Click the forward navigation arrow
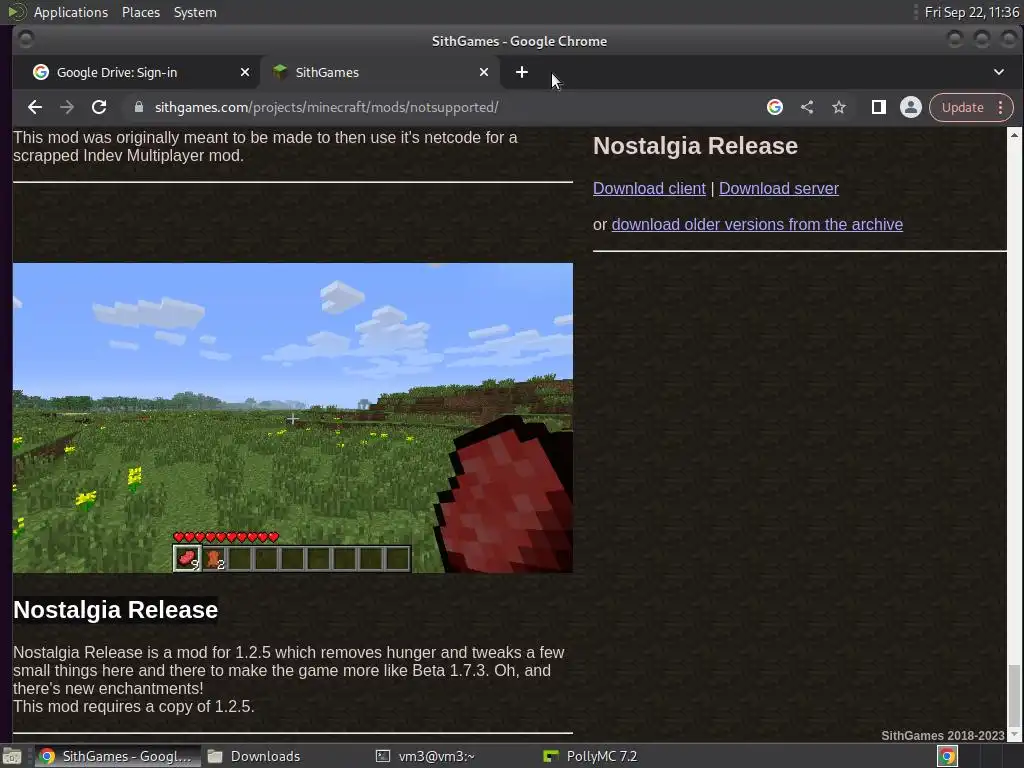The height and width of the screenshot is (768, 1024). [67, 107]
